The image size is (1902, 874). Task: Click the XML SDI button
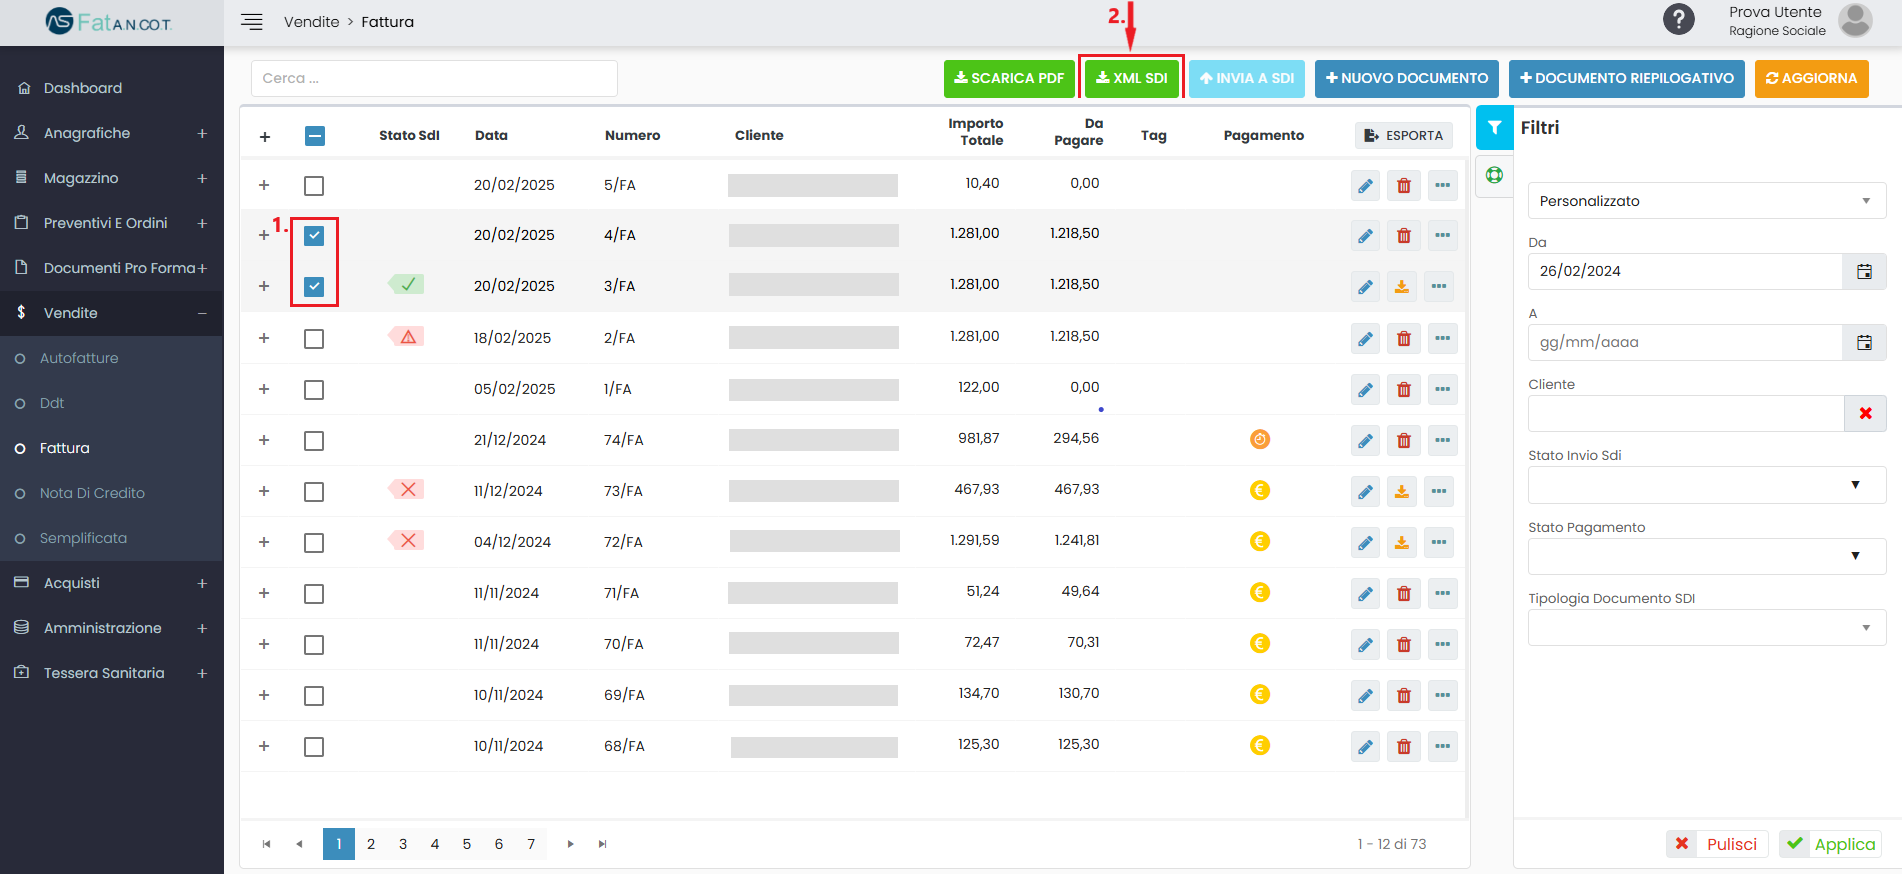click(1132, 79)
